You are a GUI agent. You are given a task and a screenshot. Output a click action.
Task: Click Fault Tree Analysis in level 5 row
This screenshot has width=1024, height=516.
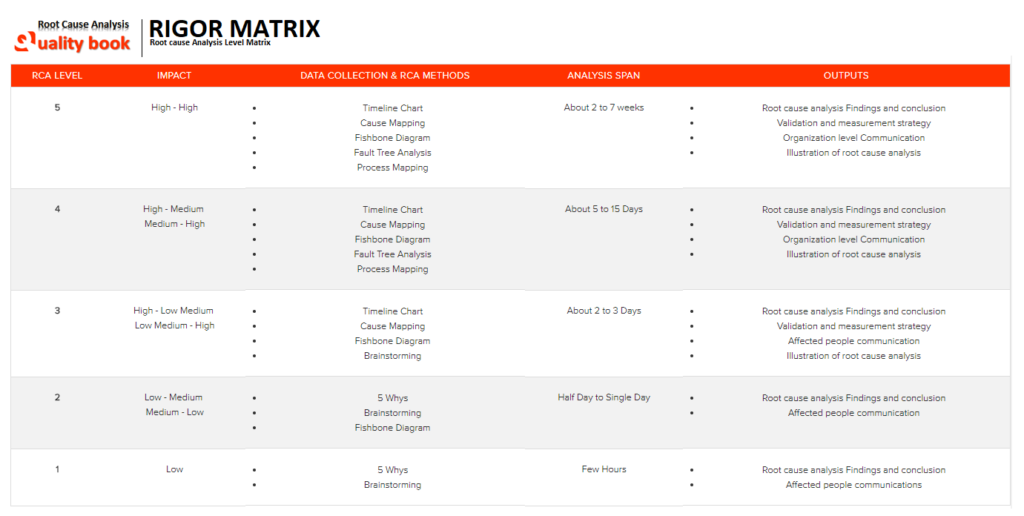392,153
